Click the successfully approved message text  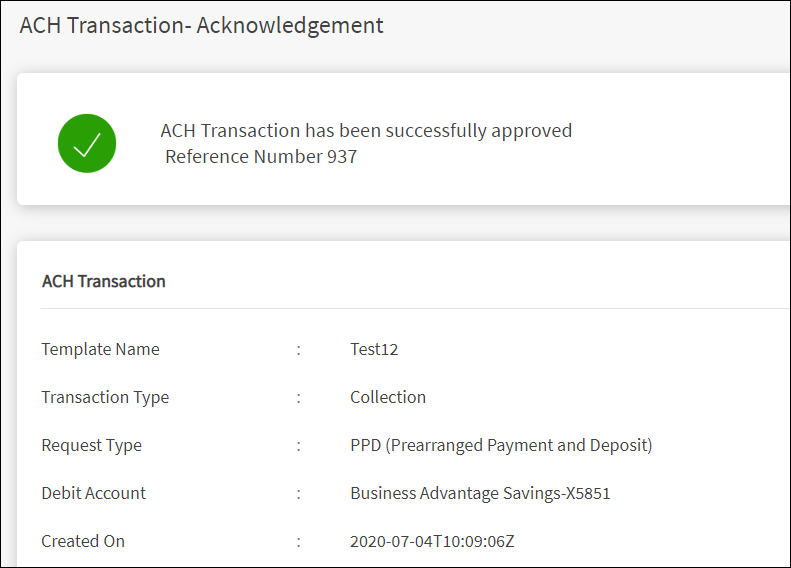(x=366, y=131)
